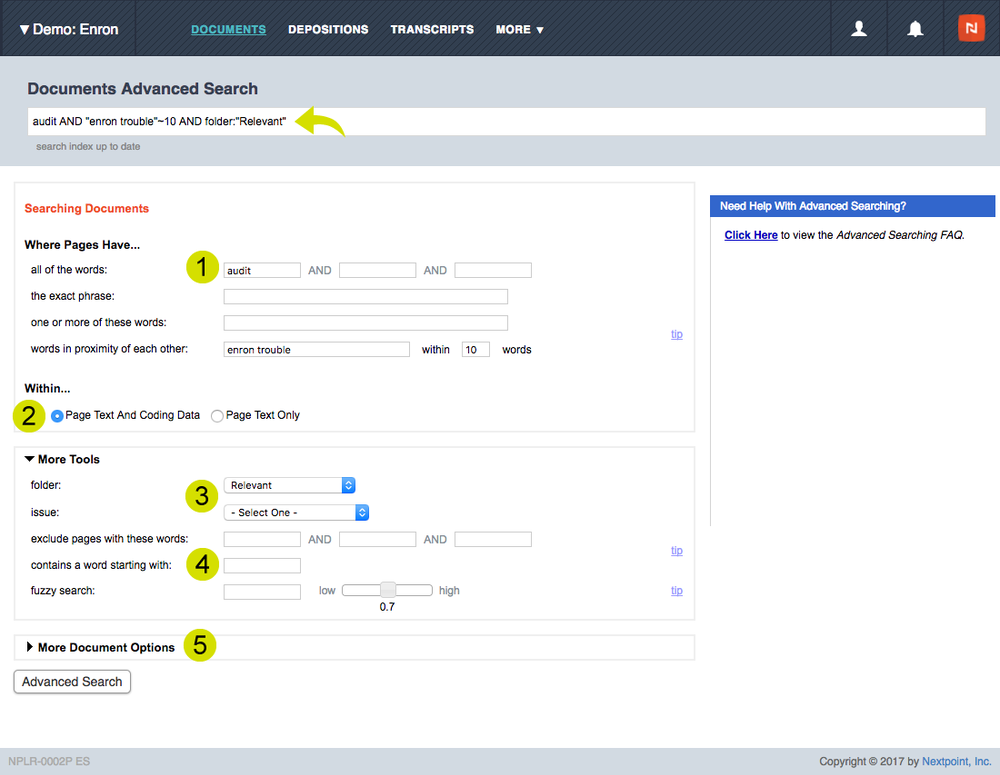The width and height of the screenshot is (1000, 775).
Task: Open the tip link beside exclude words
Action: 677,550
